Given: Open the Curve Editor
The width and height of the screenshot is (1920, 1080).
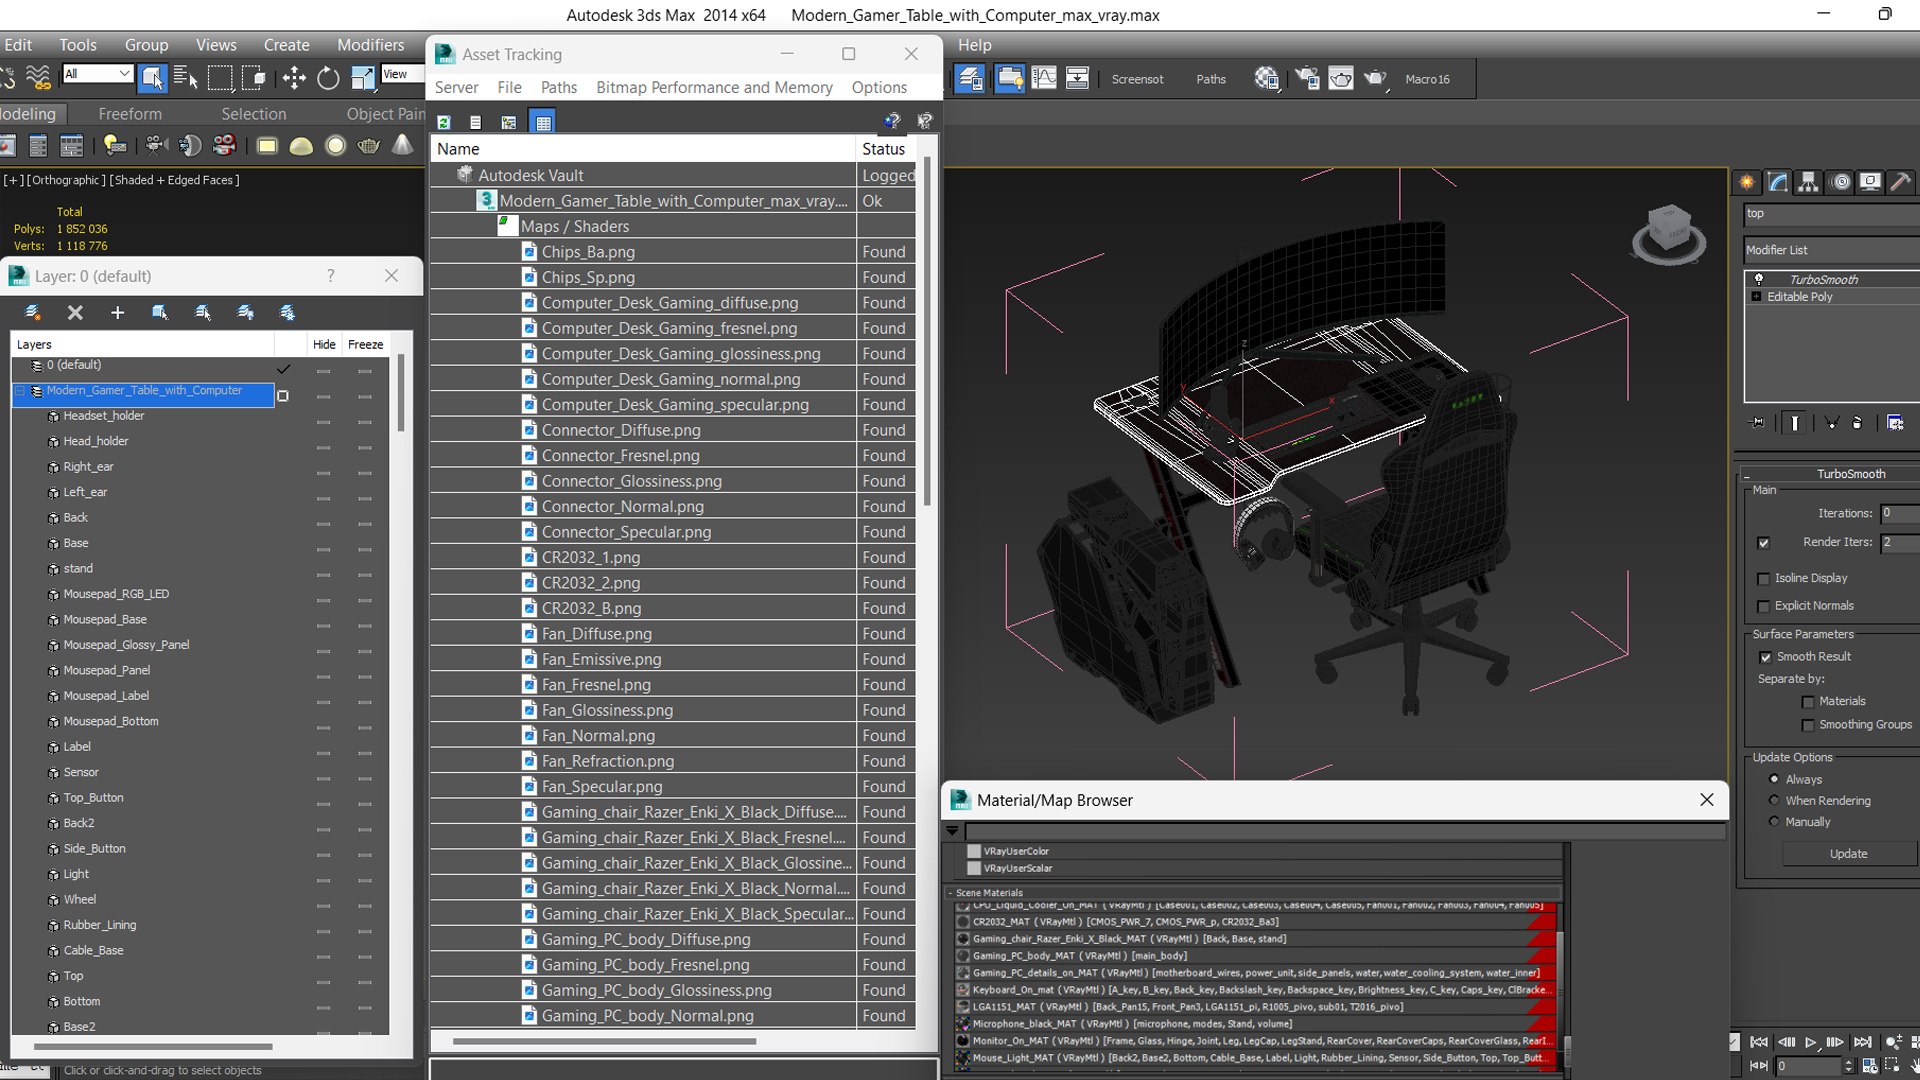Looking at the screenshot, I should click(1043, 78).
